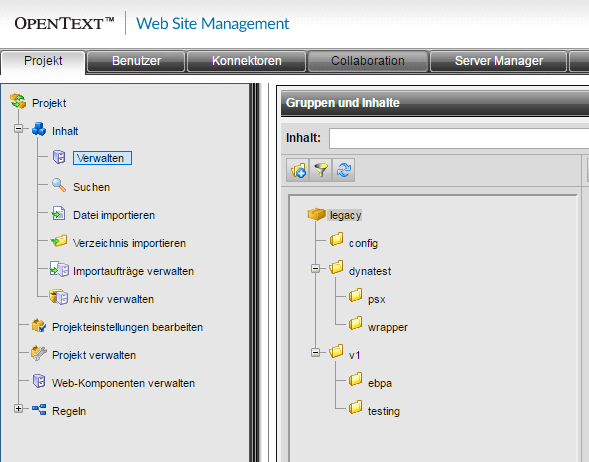Collapse the dynatest folder node
589x462 pixels.
pyautogui.click(x=316, y=269)
